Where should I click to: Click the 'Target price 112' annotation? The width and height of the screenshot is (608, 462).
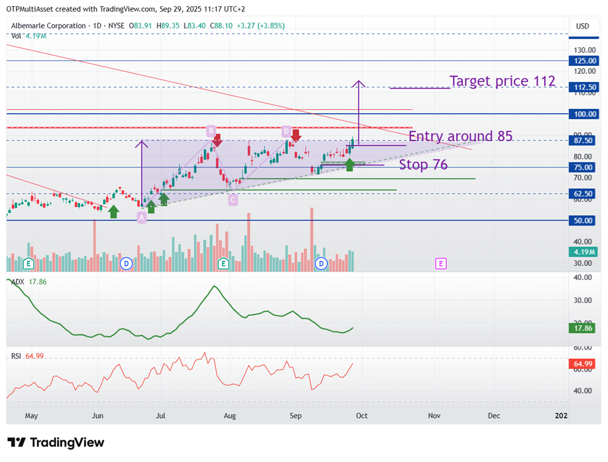pos(503,81)
